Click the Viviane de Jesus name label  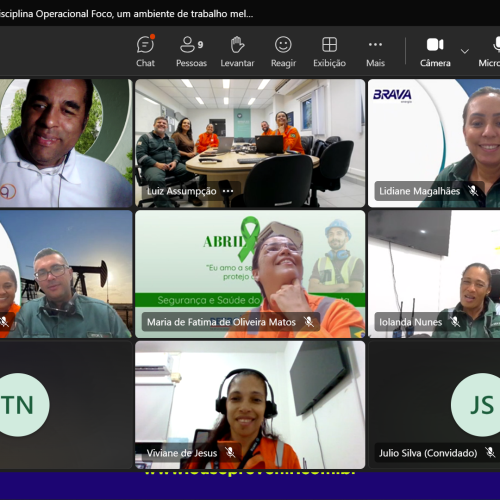(182, 453)
